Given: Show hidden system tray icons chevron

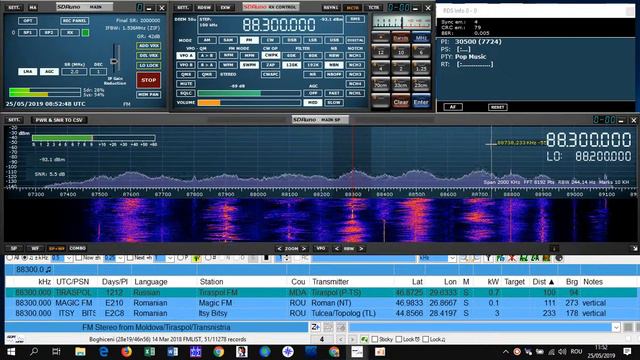Looking at the screenshot, I should [505, 351].
